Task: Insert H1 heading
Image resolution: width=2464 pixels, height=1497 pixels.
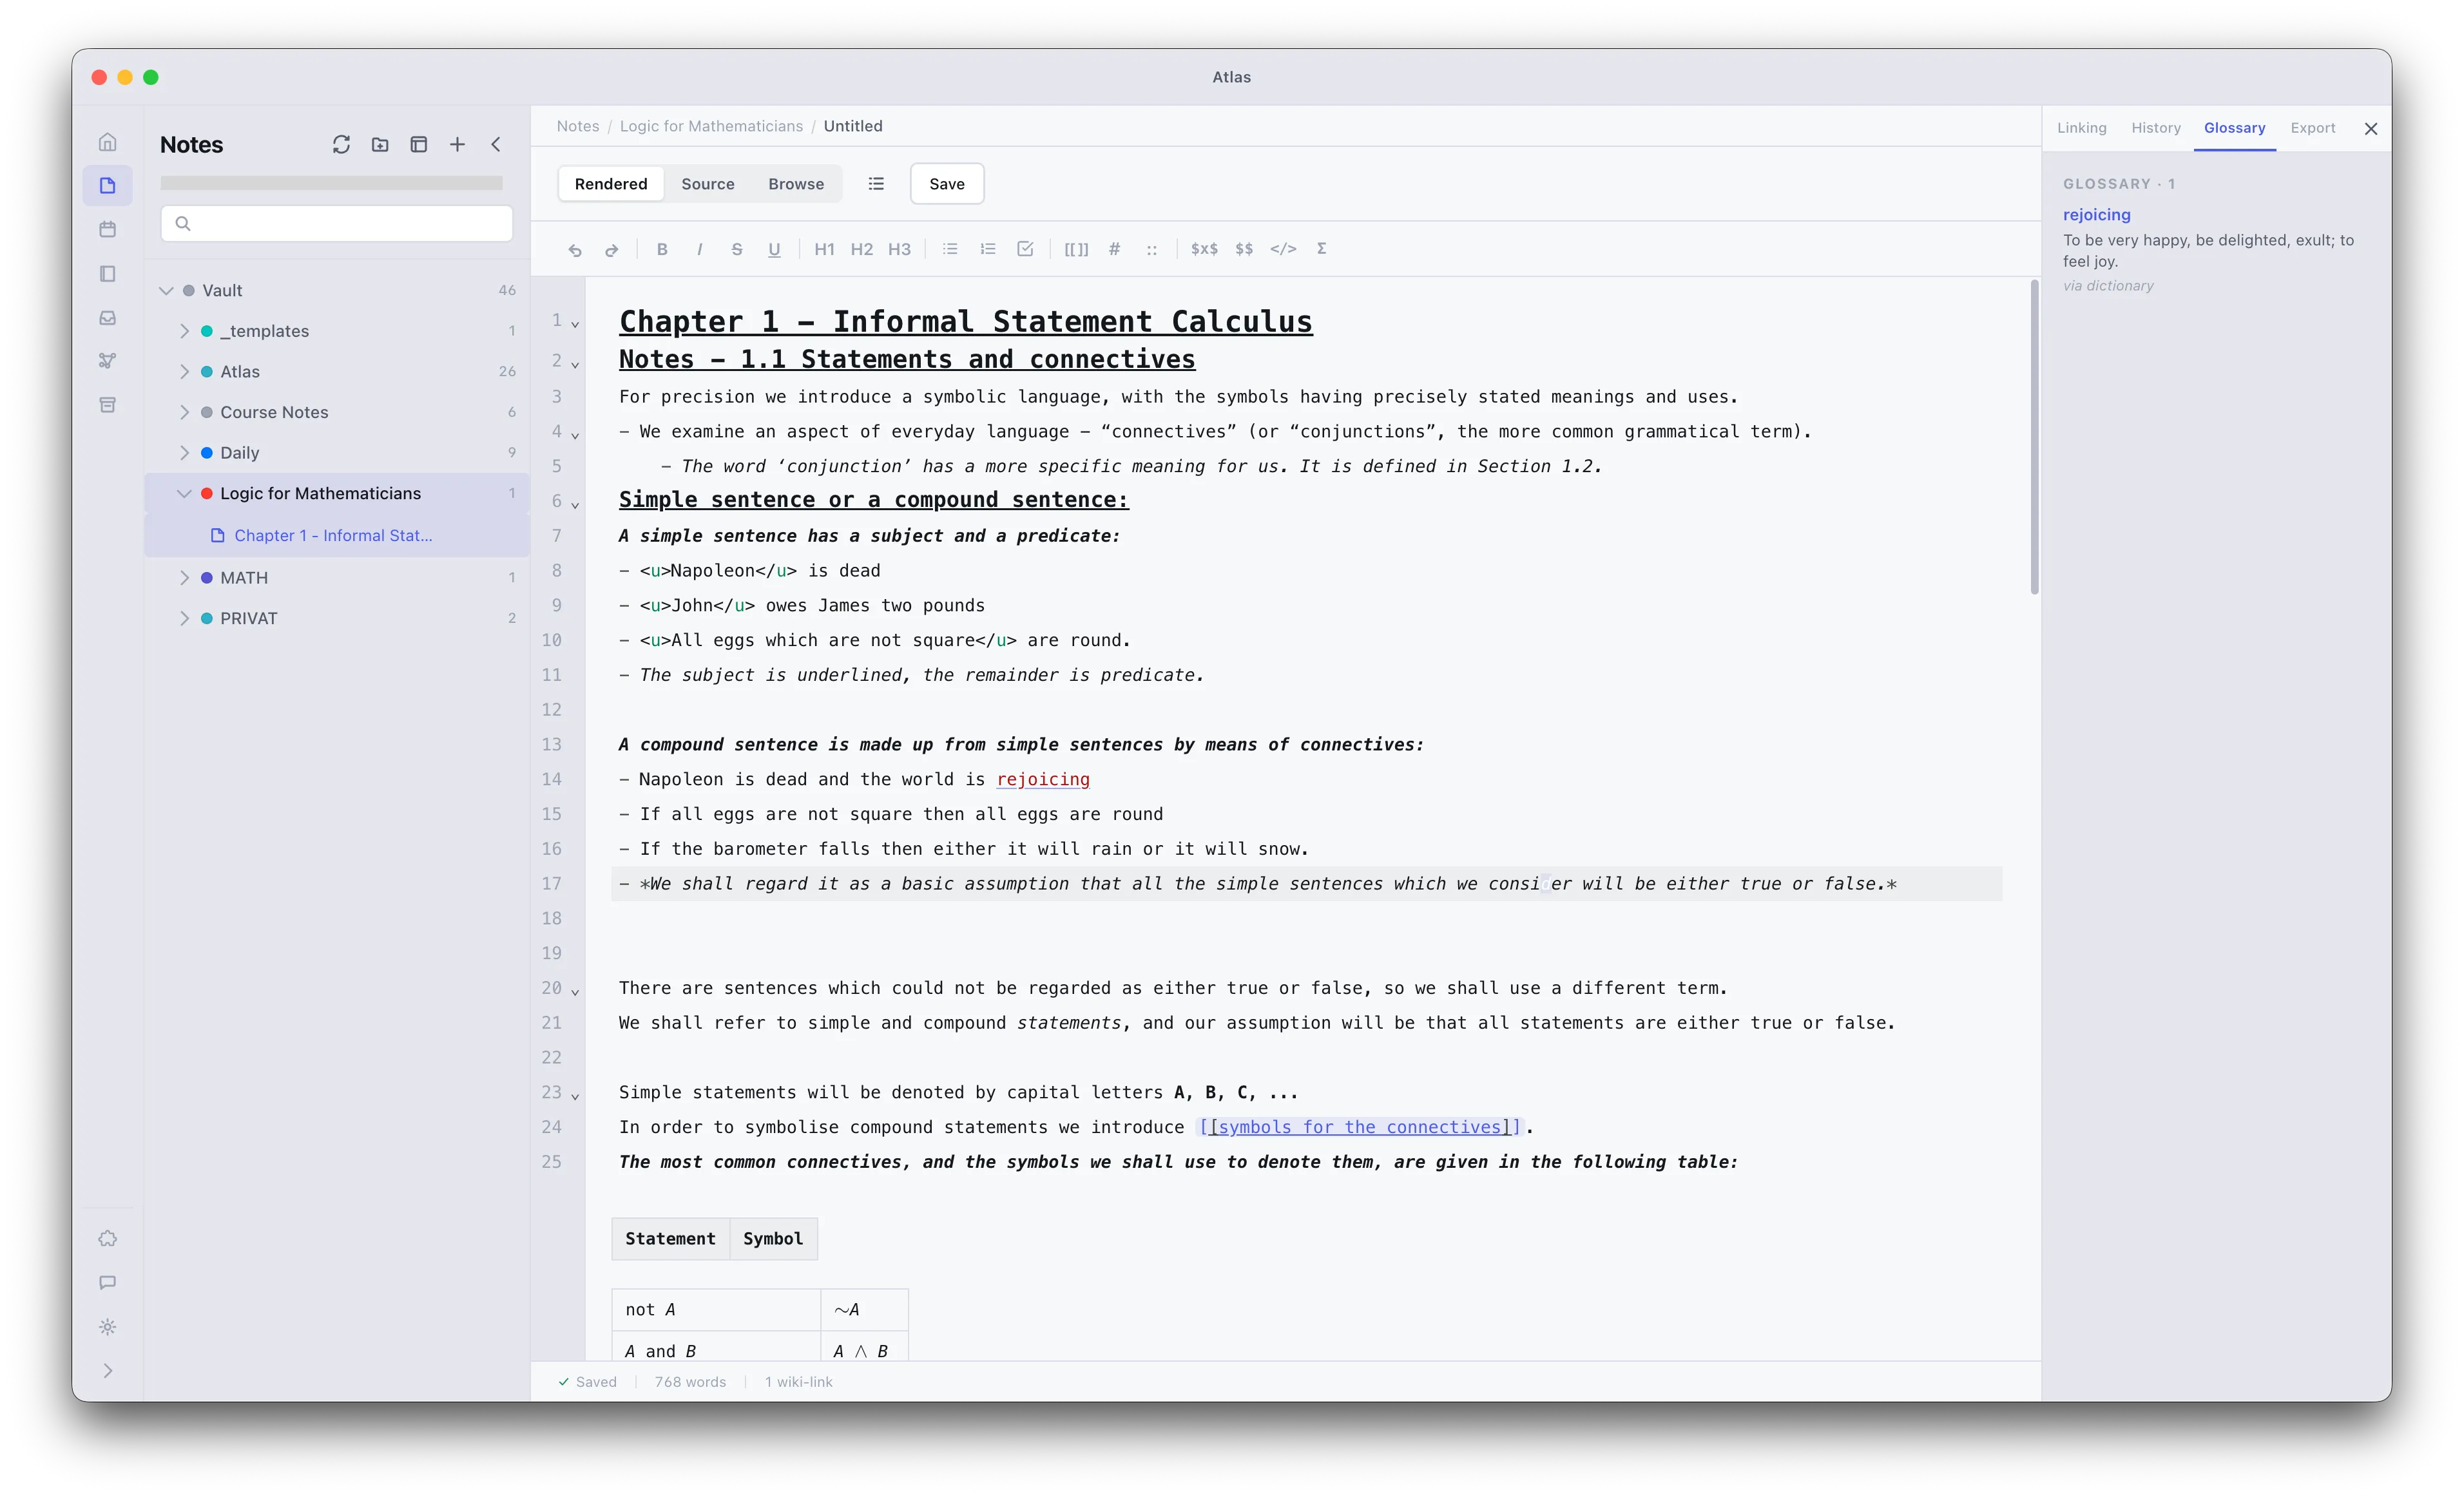Action: click(x=824, y=249)
